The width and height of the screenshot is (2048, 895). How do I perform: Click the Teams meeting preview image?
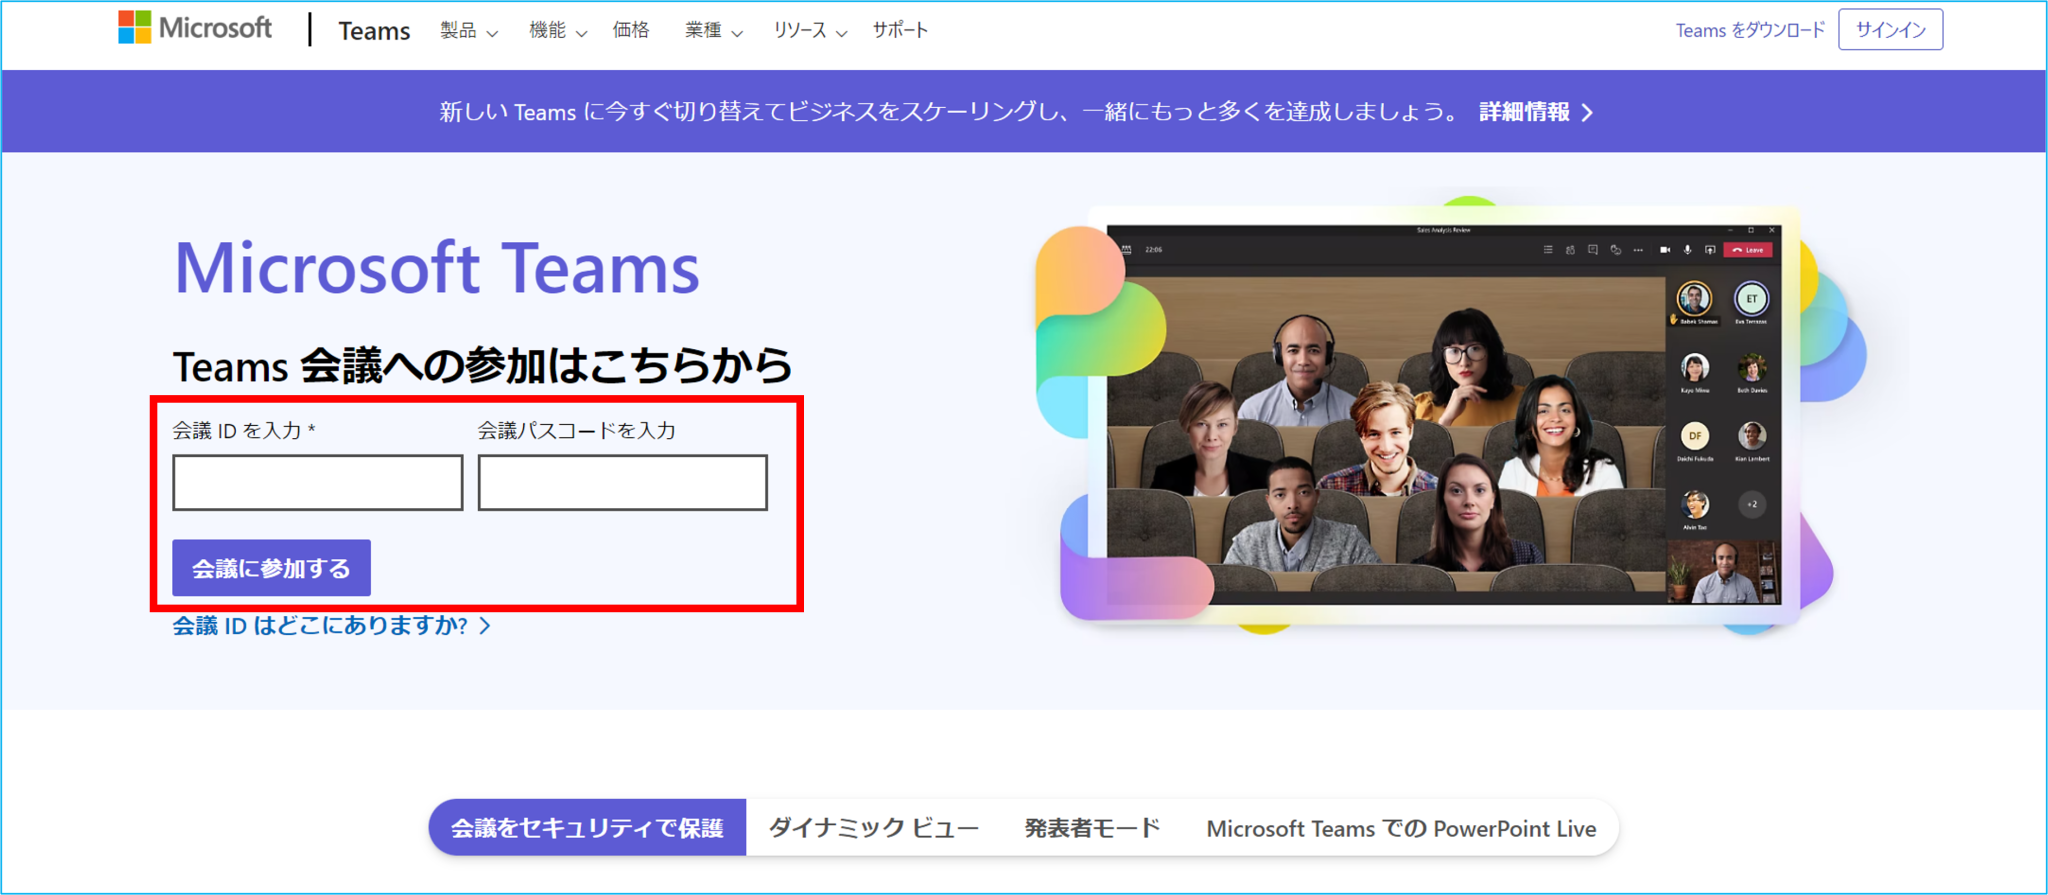(x=1443, y=415)
